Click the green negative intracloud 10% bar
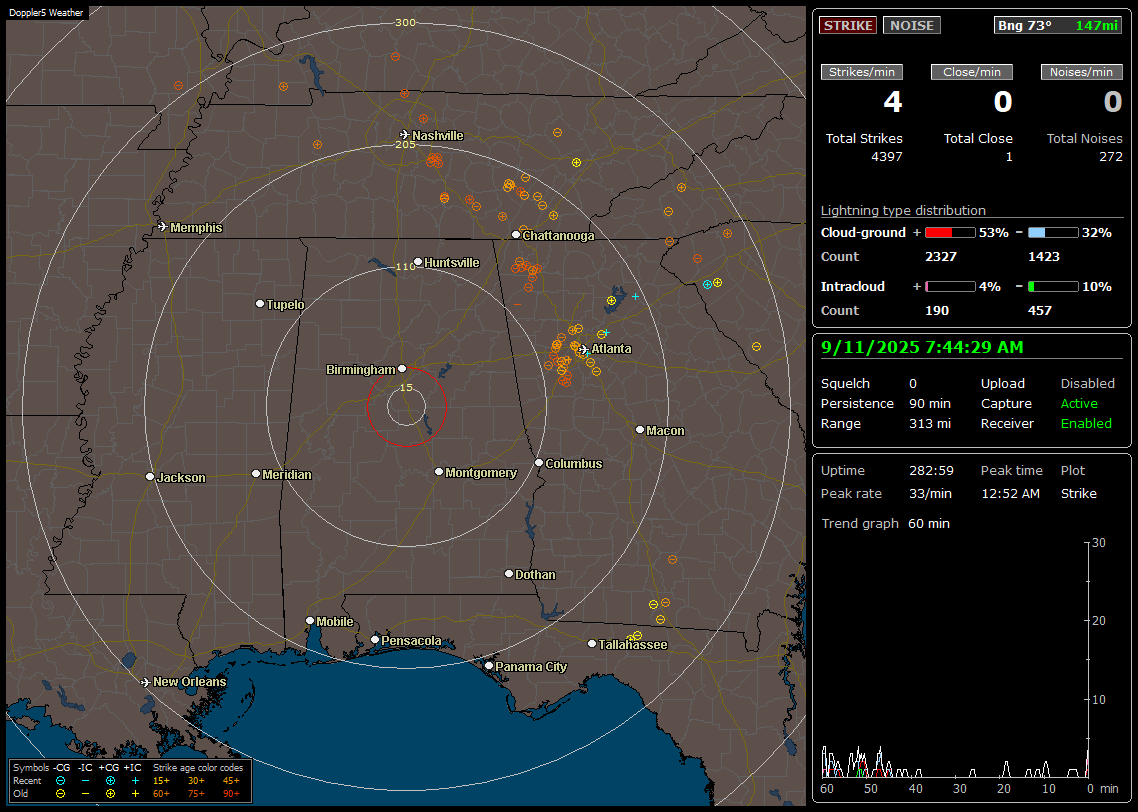This screenshot has width=1138, height=812. click(1053, 287)
